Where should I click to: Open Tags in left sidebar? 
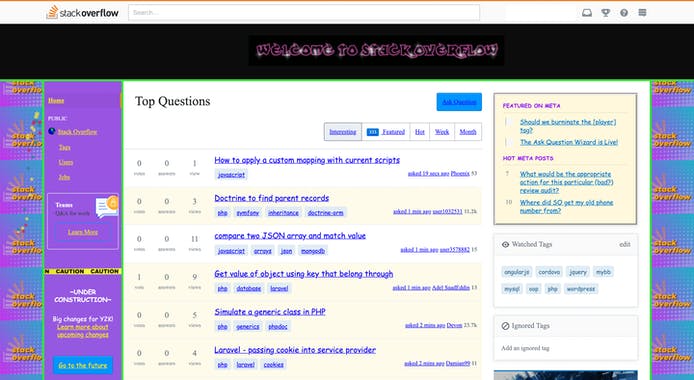click(x=65, y=147)
